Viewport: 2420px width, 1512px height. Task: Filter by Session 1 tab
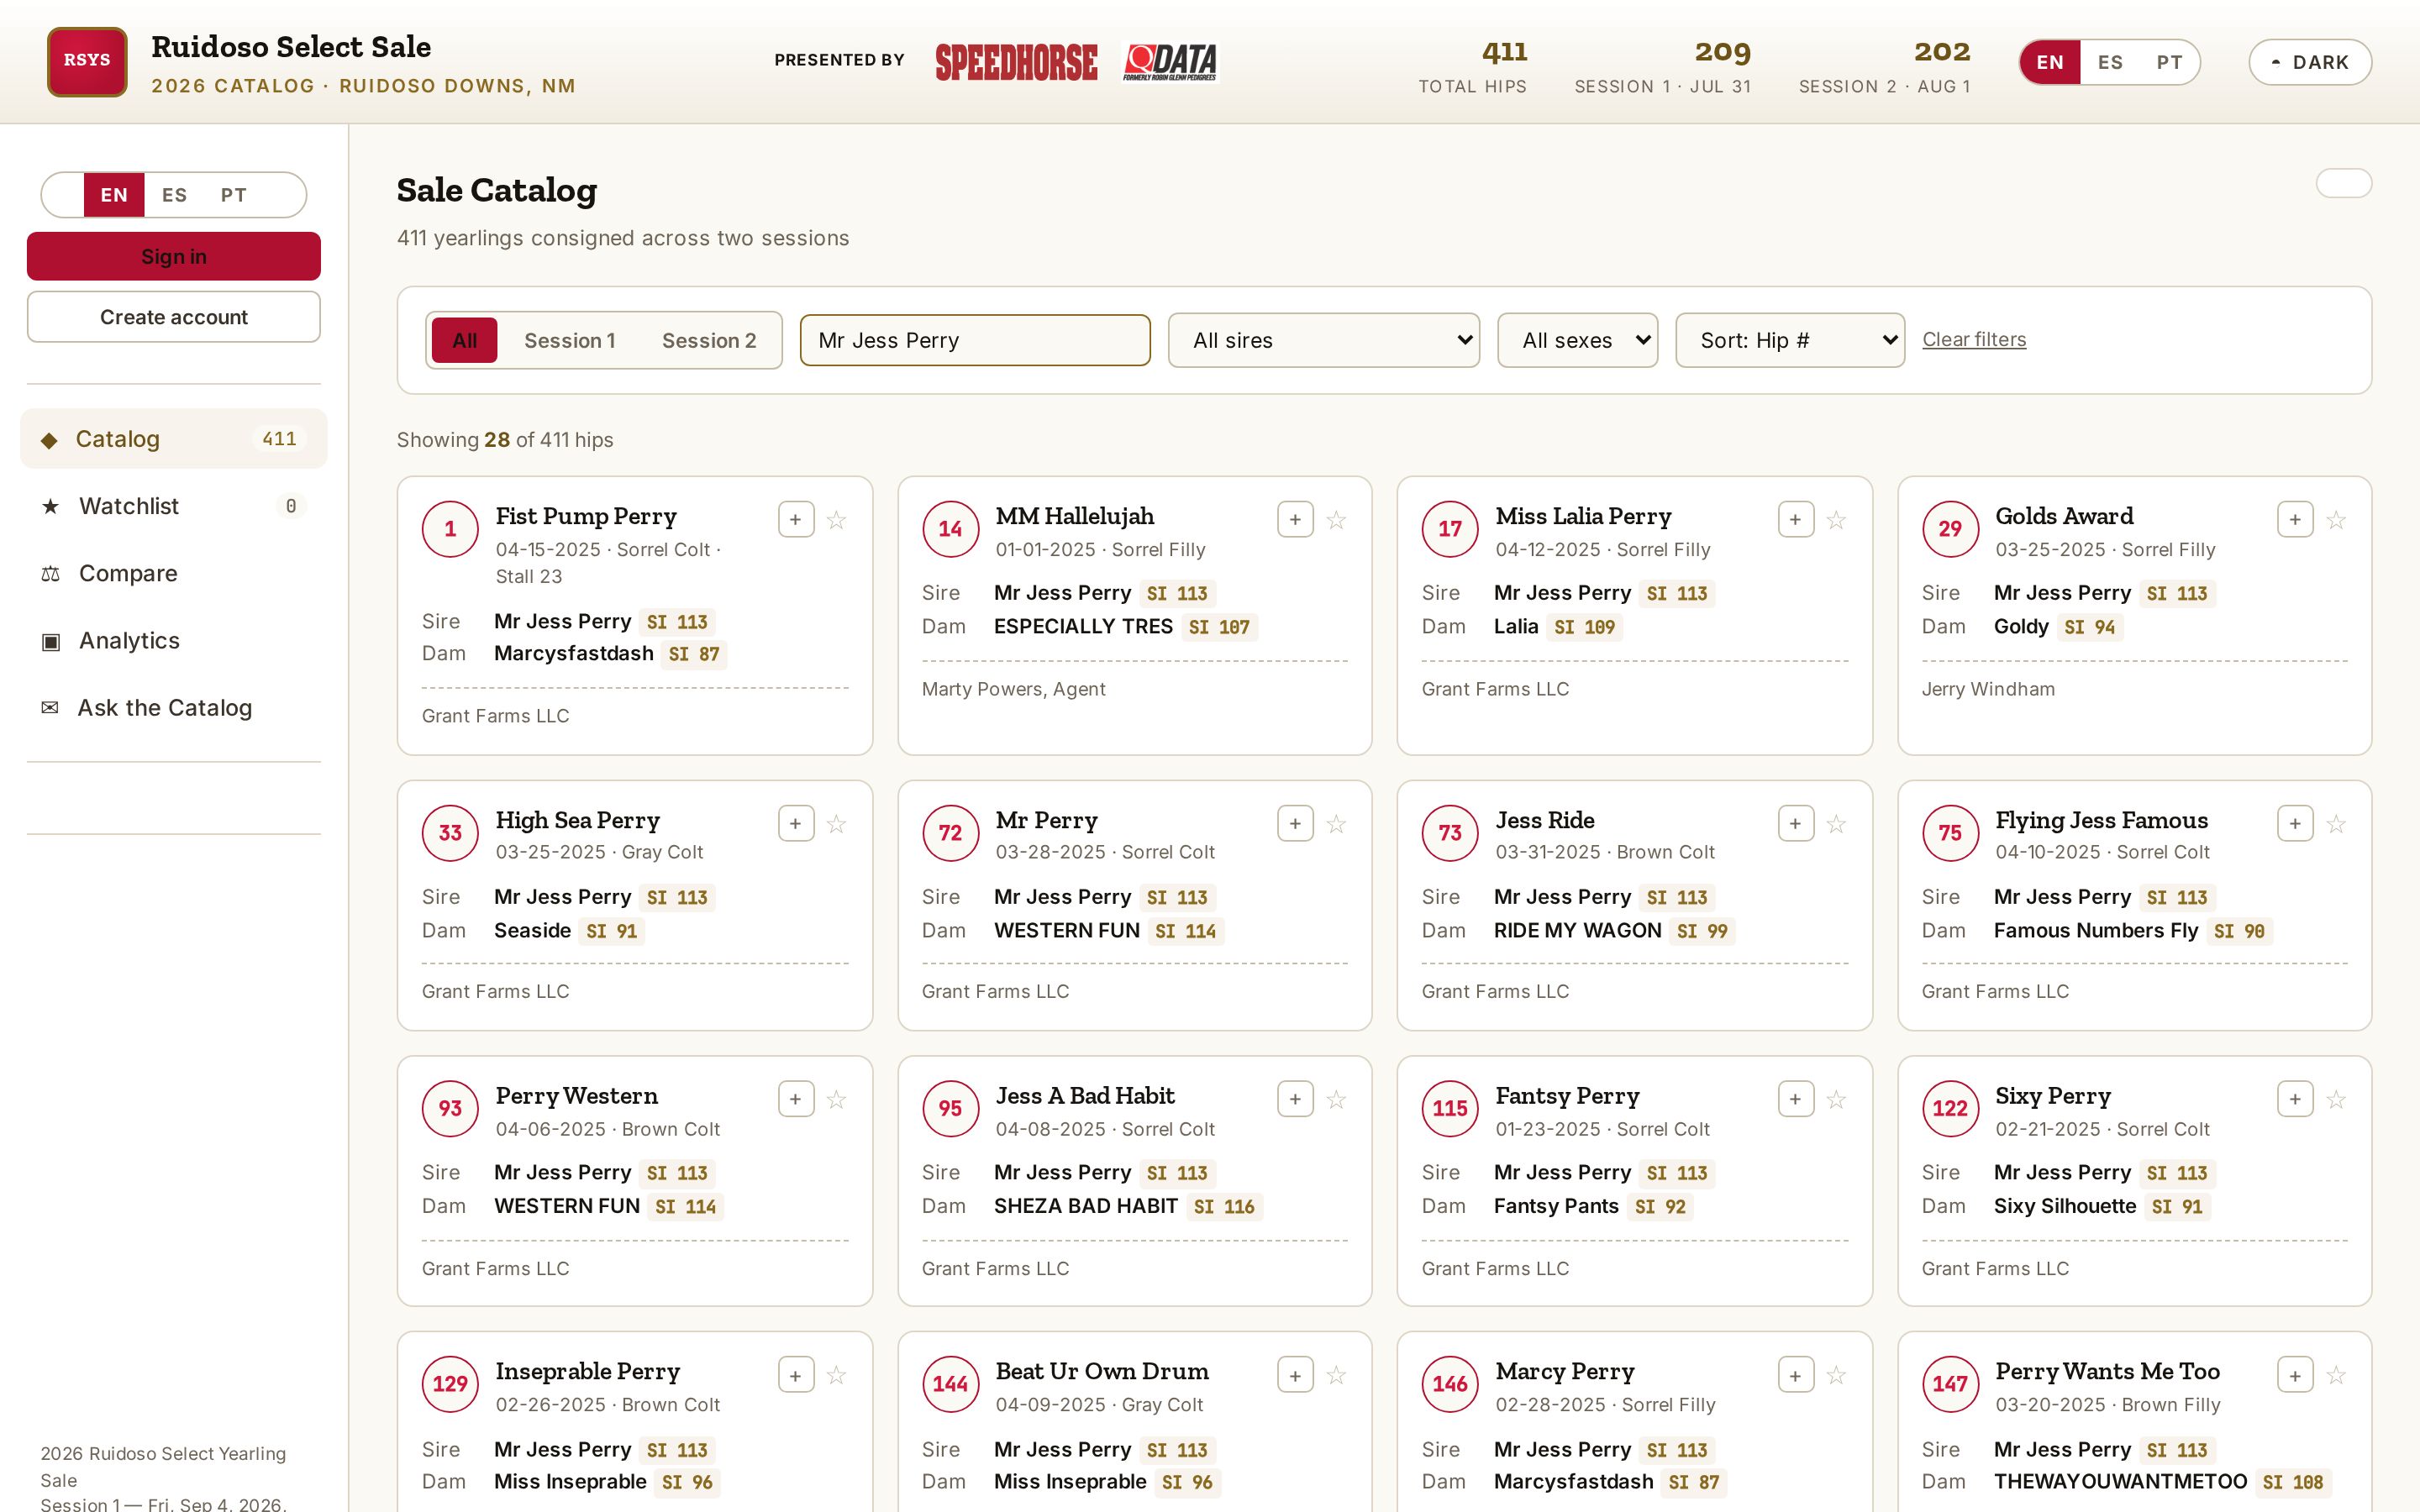569,340
